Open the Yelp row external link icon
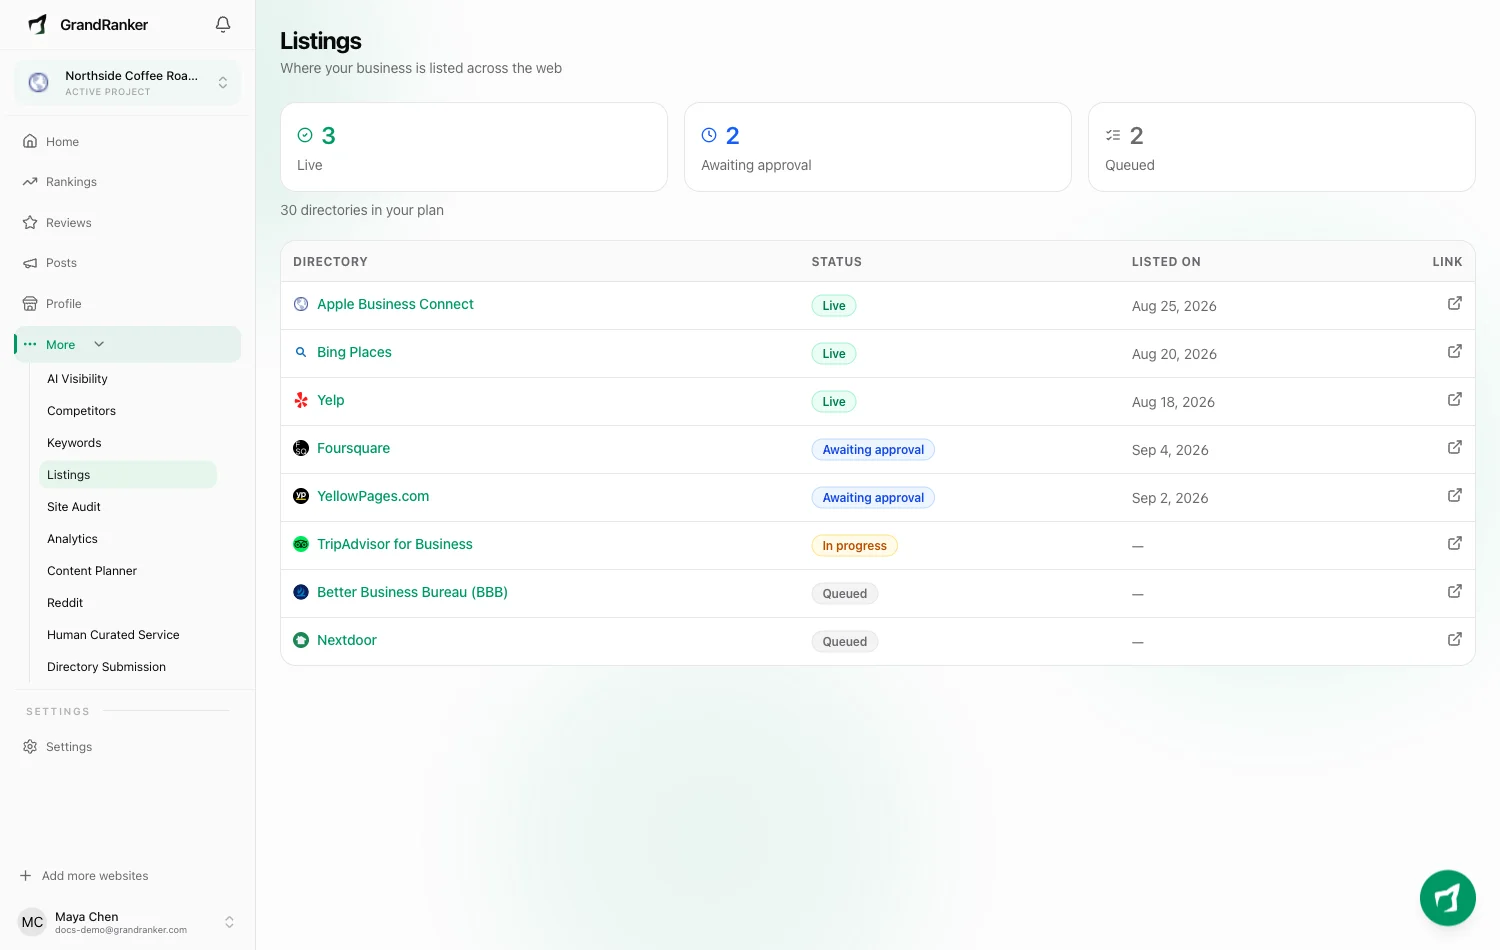Viewport: 1500px width, 950px height. [x=1455, y=399]
